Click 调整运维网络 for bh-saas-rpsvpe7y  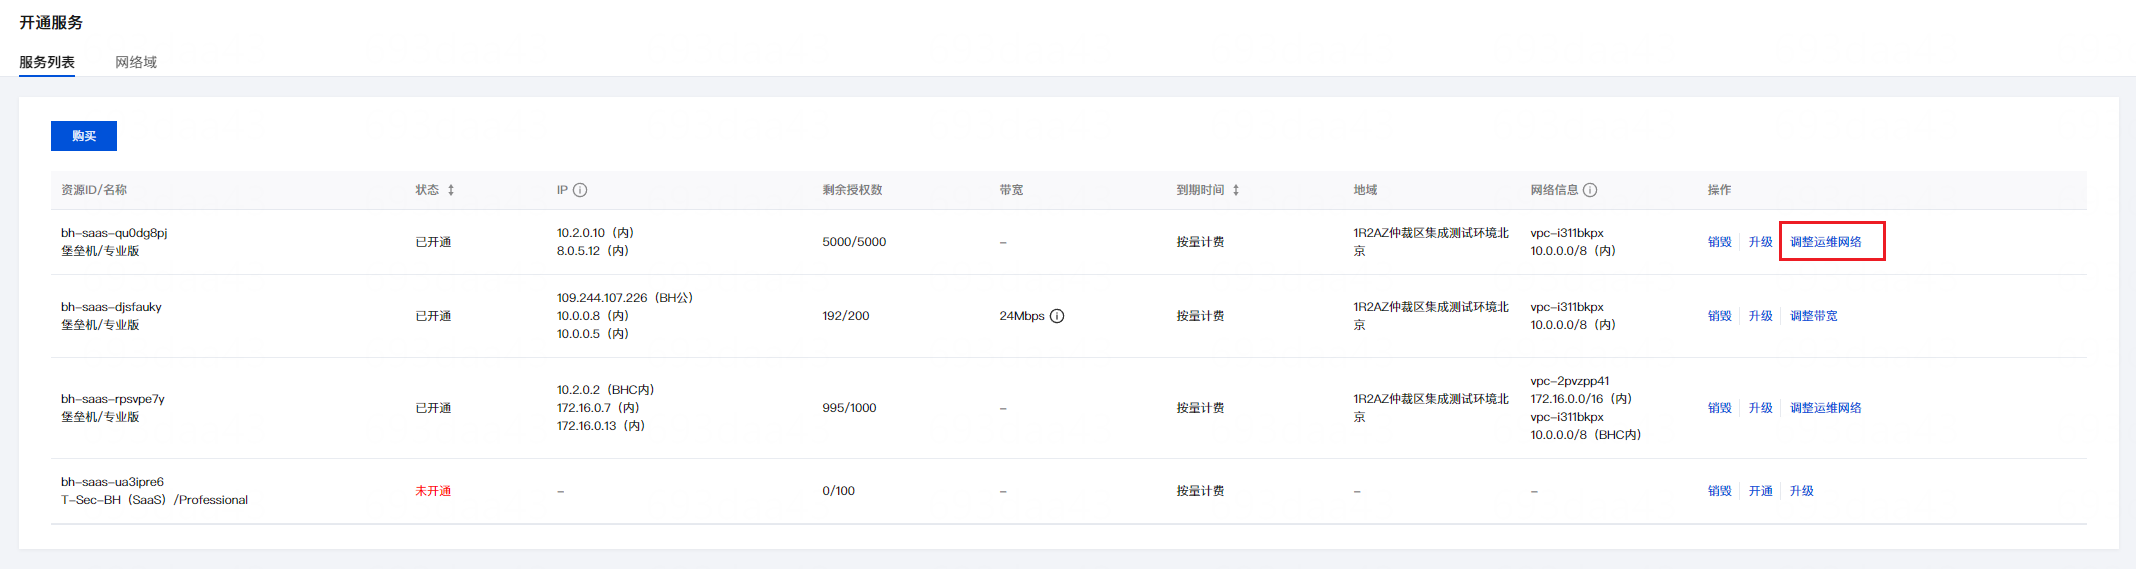1825,408
